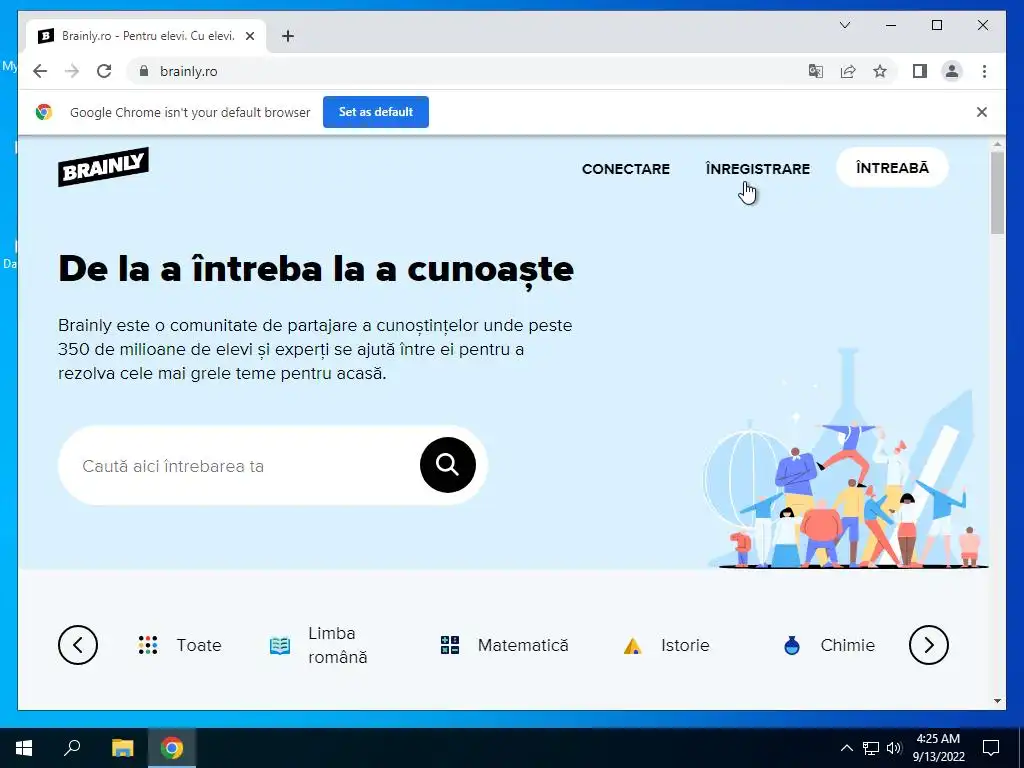Click the share this page icon
The height and width of the screenshot is (768, 1024).
point(848,71)
